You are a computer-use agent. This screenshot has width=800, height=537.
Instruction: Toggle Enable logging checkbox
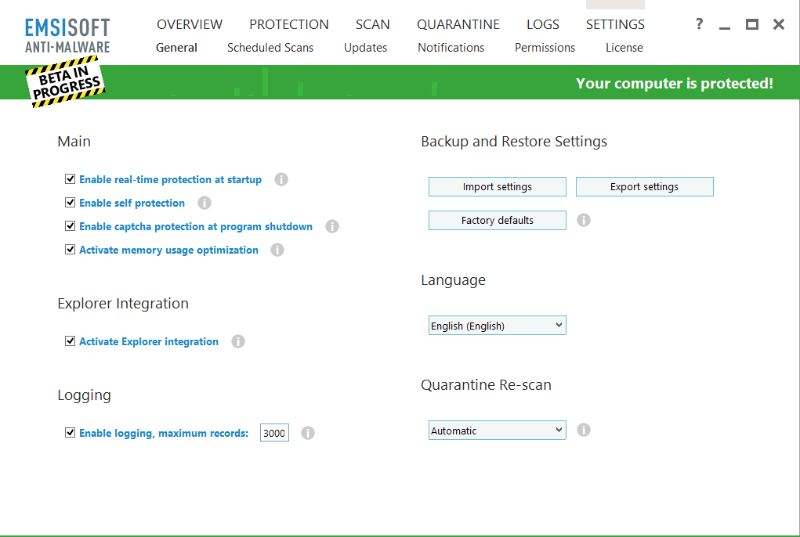click(x=70, y=433)
